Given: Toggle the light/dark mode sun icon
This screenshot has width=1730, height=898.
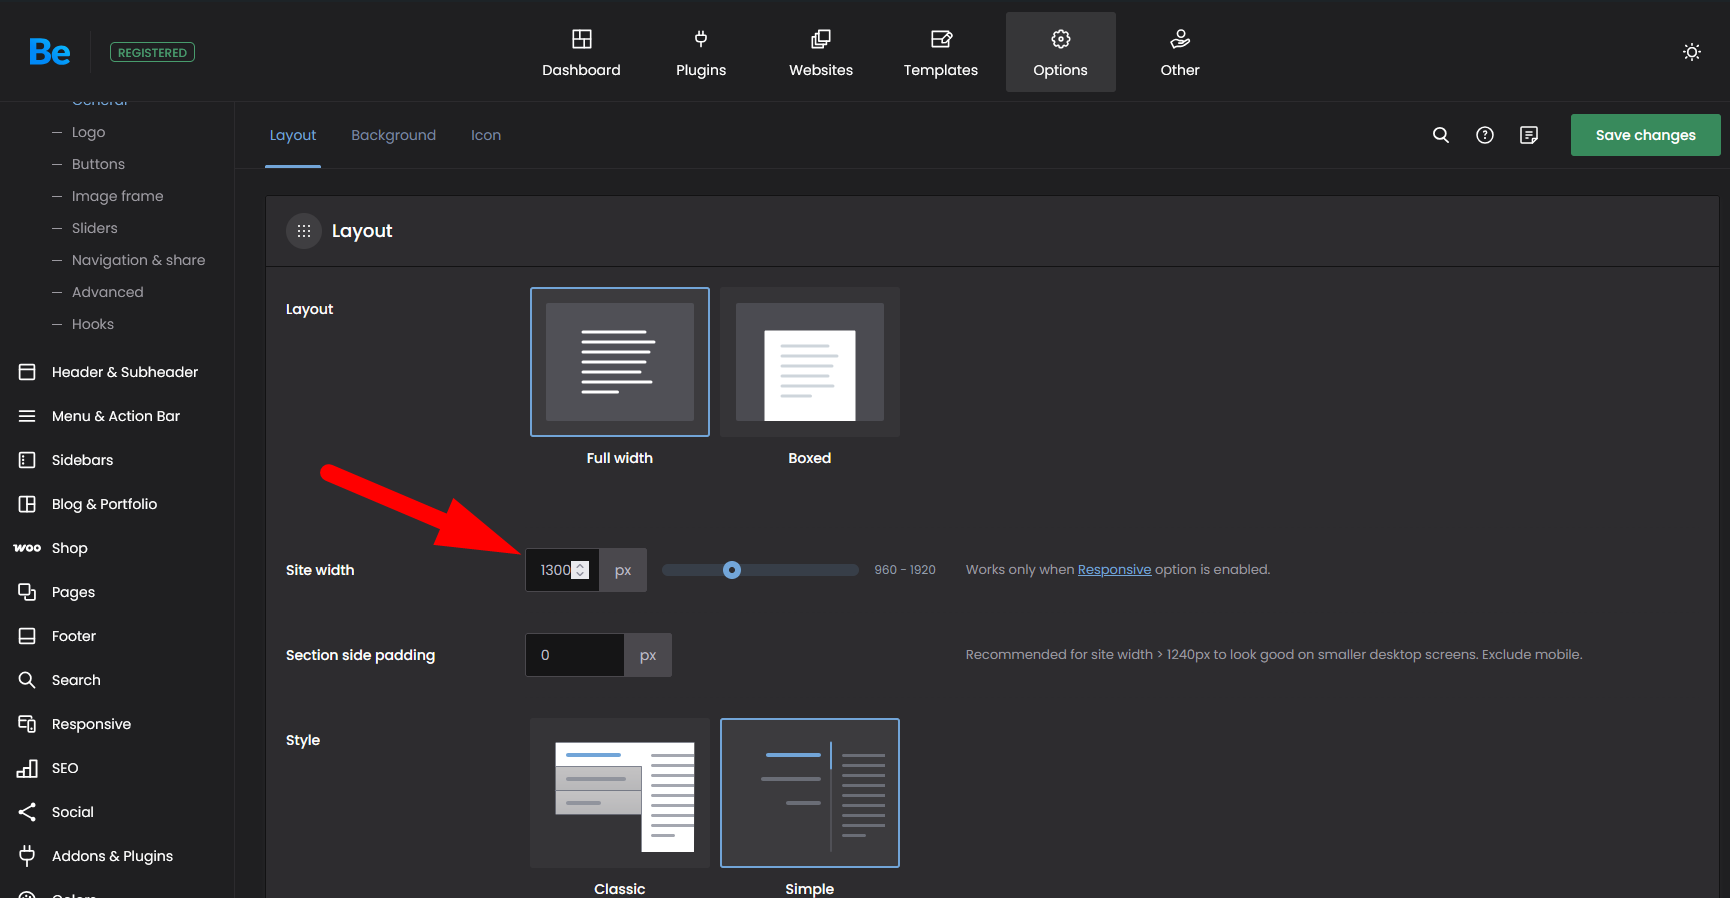Looking at the screenshot, I should coord(1691,52).
